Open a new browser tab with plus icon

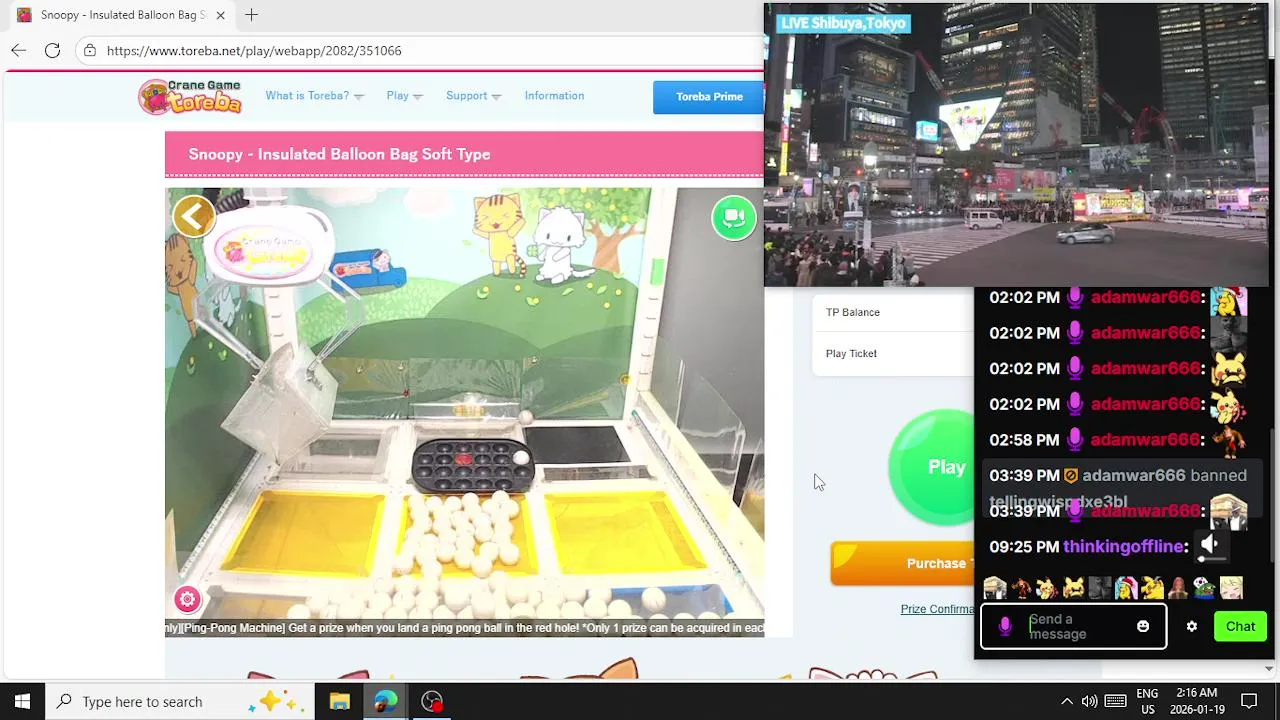251,15
